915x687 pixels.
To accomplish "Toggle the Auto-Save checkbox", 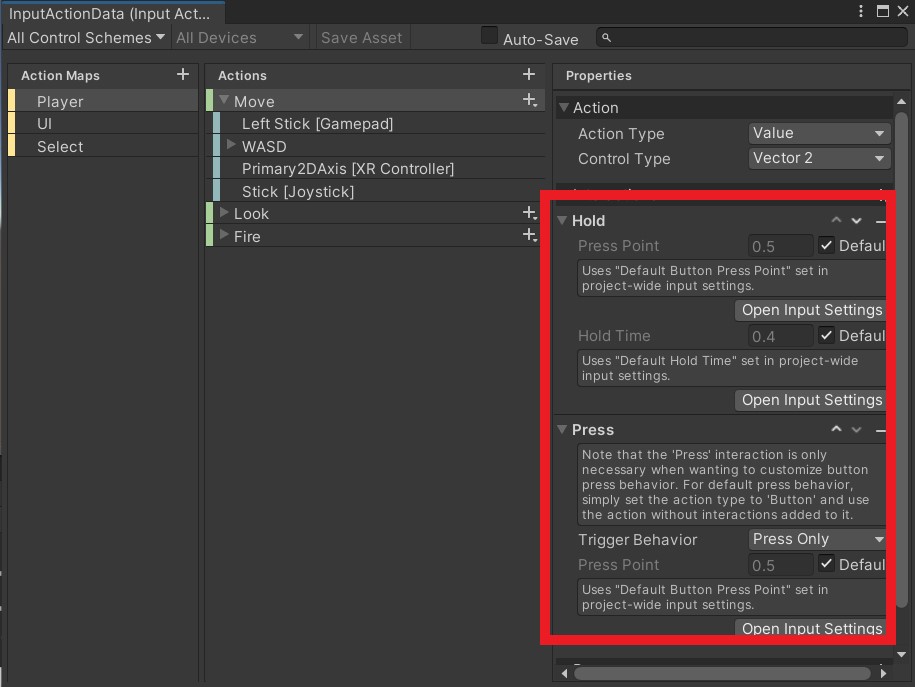I will pos(489,35).
